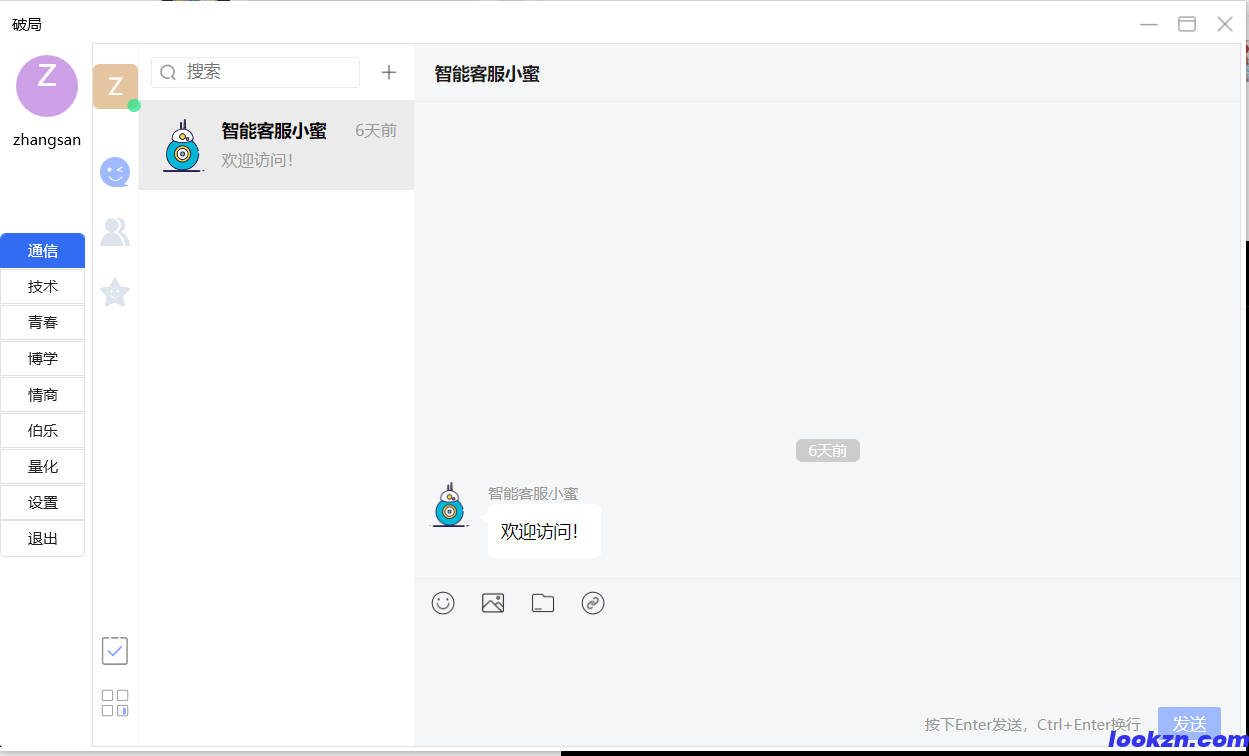Expand the 量化 section in left menu
The width and height of the screenshot is (1249, 756).
(x=42, y=466)
